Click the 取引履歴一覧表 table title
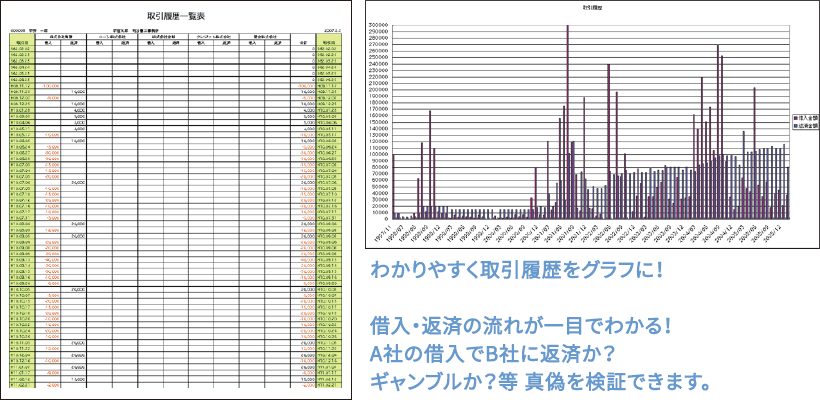The image size is (820, 400). click(176, 16)
